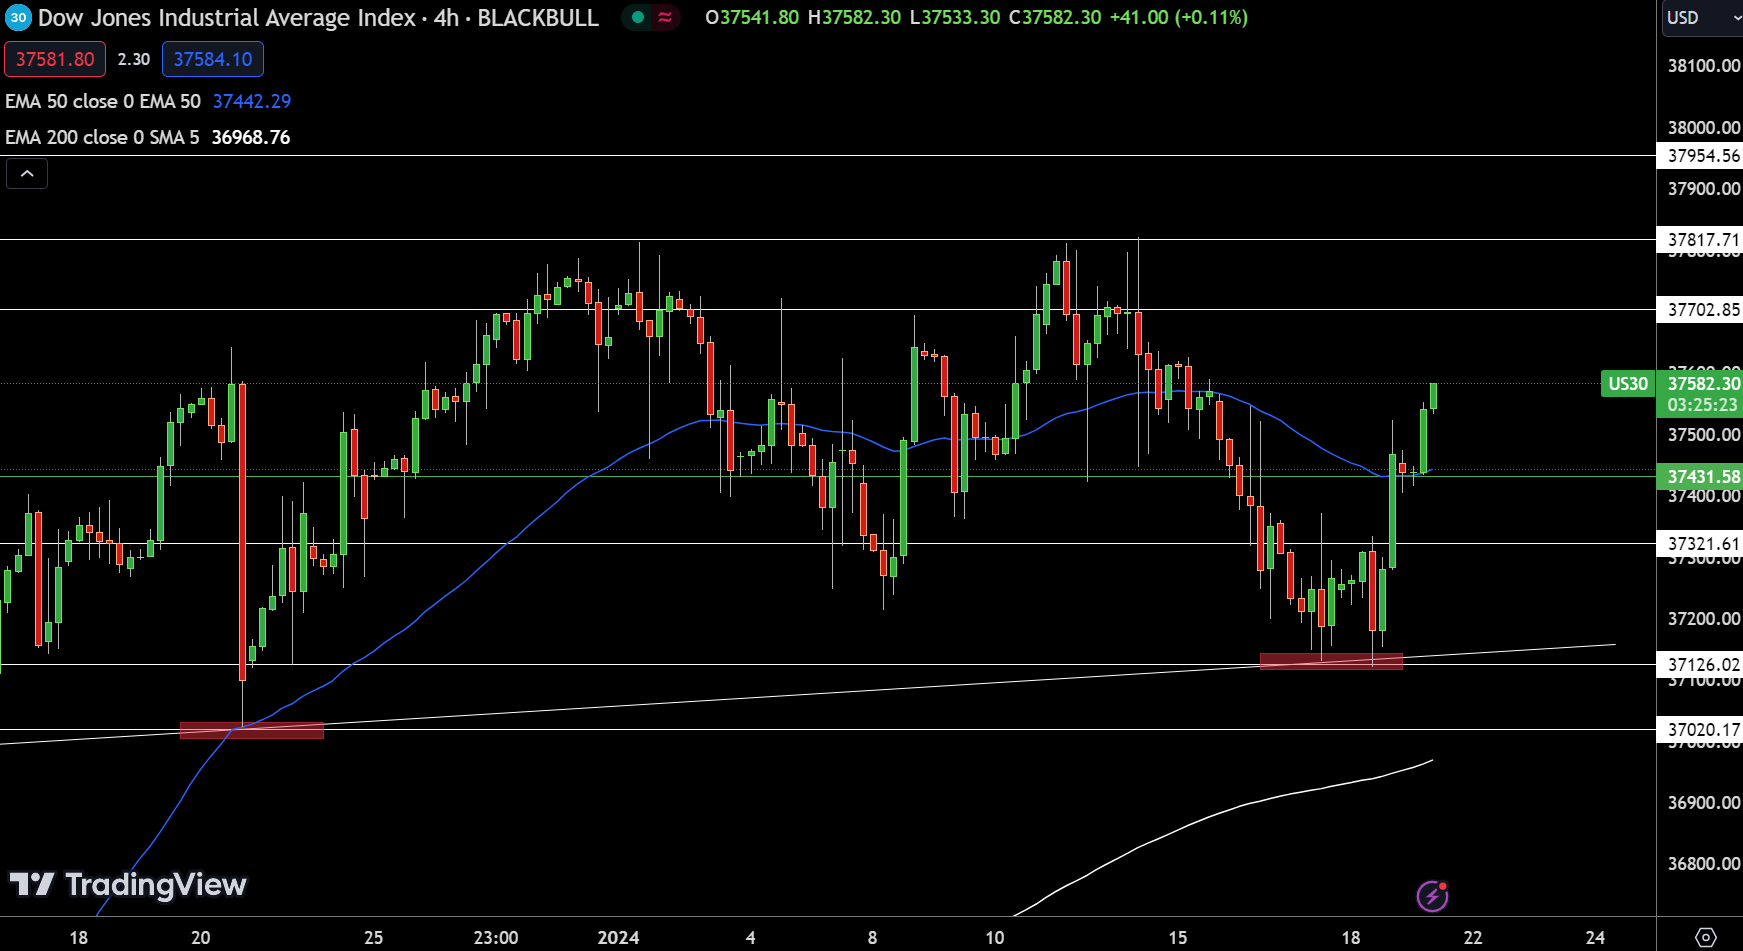Click the 37817.71 horizontal line price label
The image size is (1743, 951).
[1701, 240]
